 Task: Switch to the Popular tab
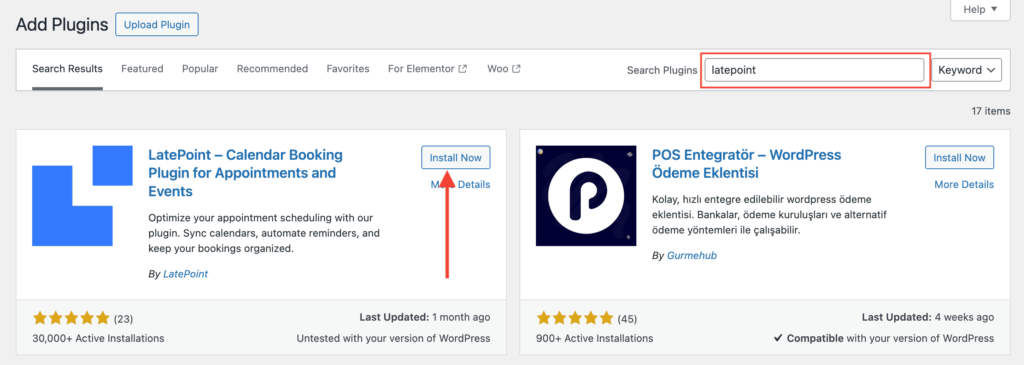click(200, 69)
